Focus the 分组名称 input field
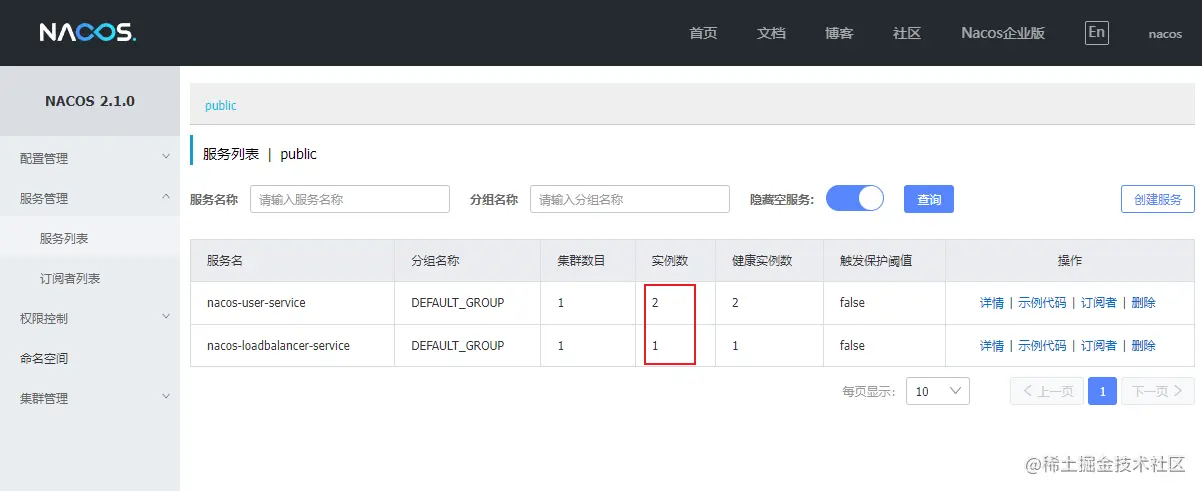1202x491 pixels. pos(630,199)
